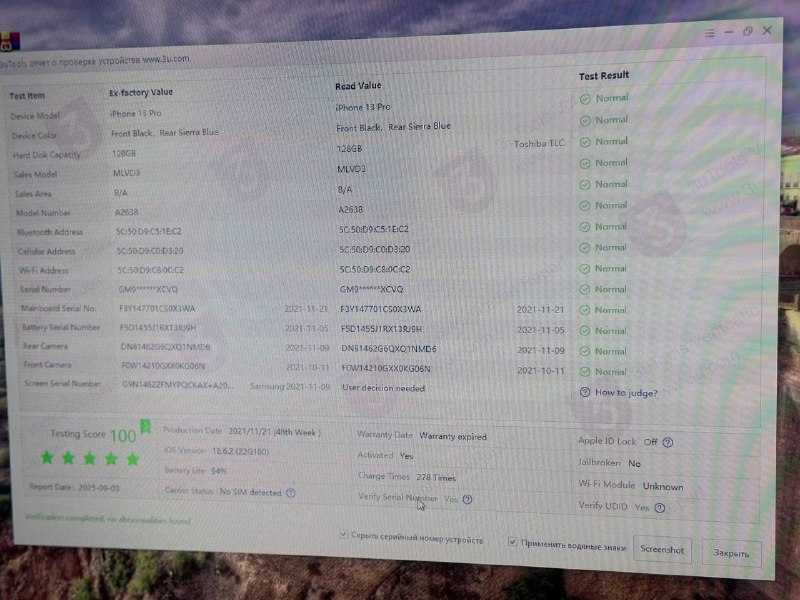Image resolution: width=800 pixels, height=600 pixels.
Task: Click the Normal check icon for Wi-Fi Address
Action: coord(585,269)
